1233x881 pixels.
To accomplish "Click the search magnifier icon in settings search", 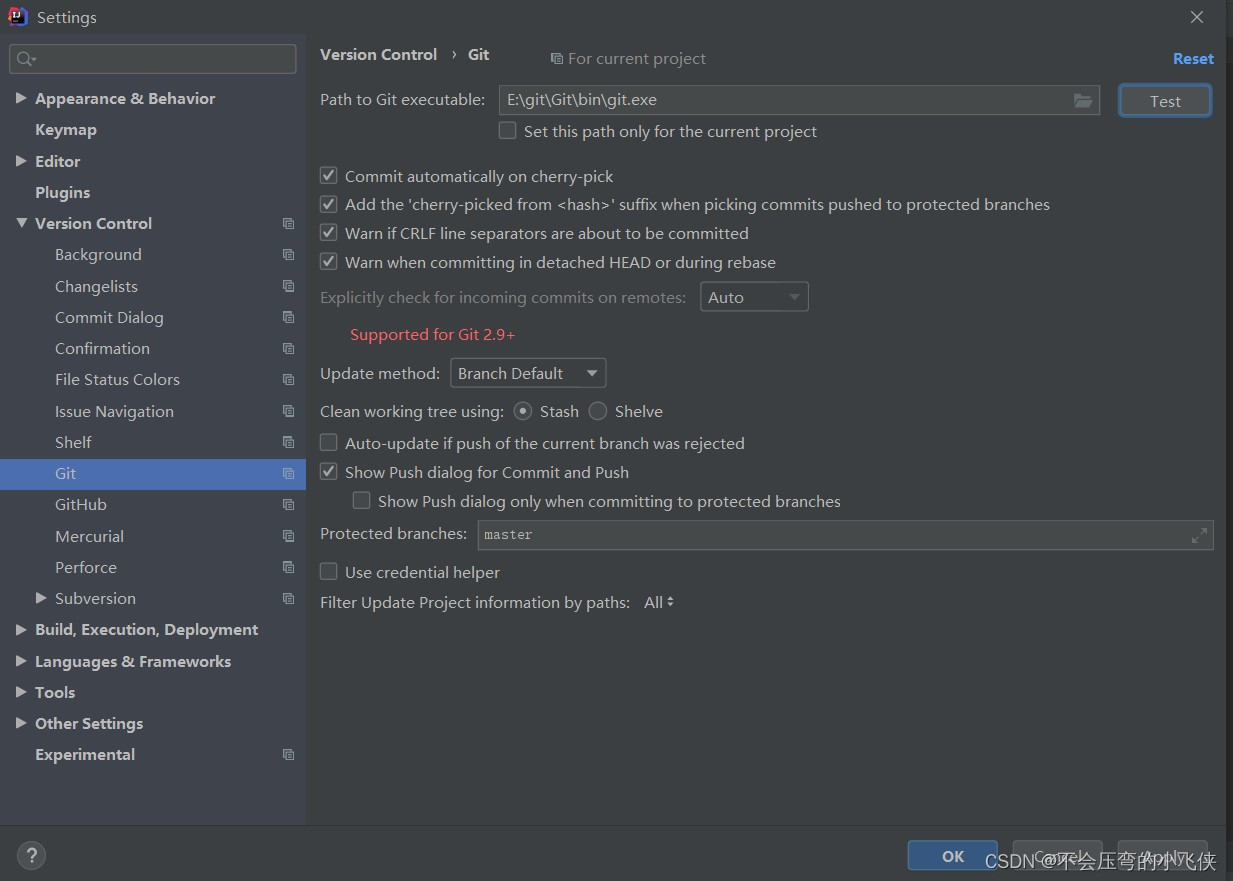I will [x=26, y=59].
